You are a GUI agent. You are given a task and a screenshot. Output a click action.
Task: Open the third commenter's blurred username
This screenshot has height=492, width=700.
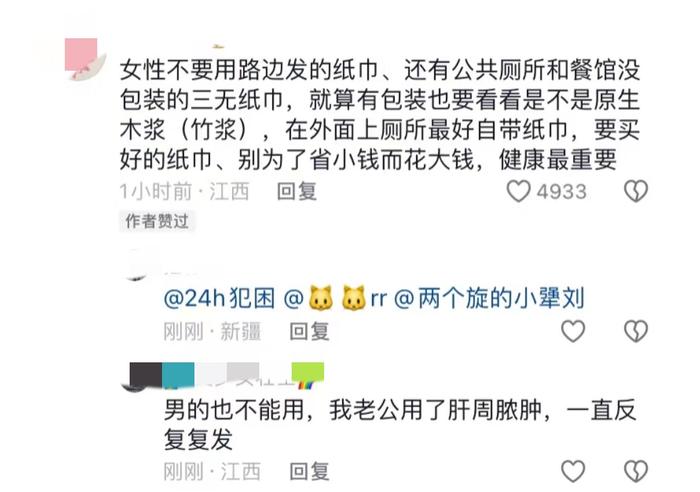click(227, 375)
